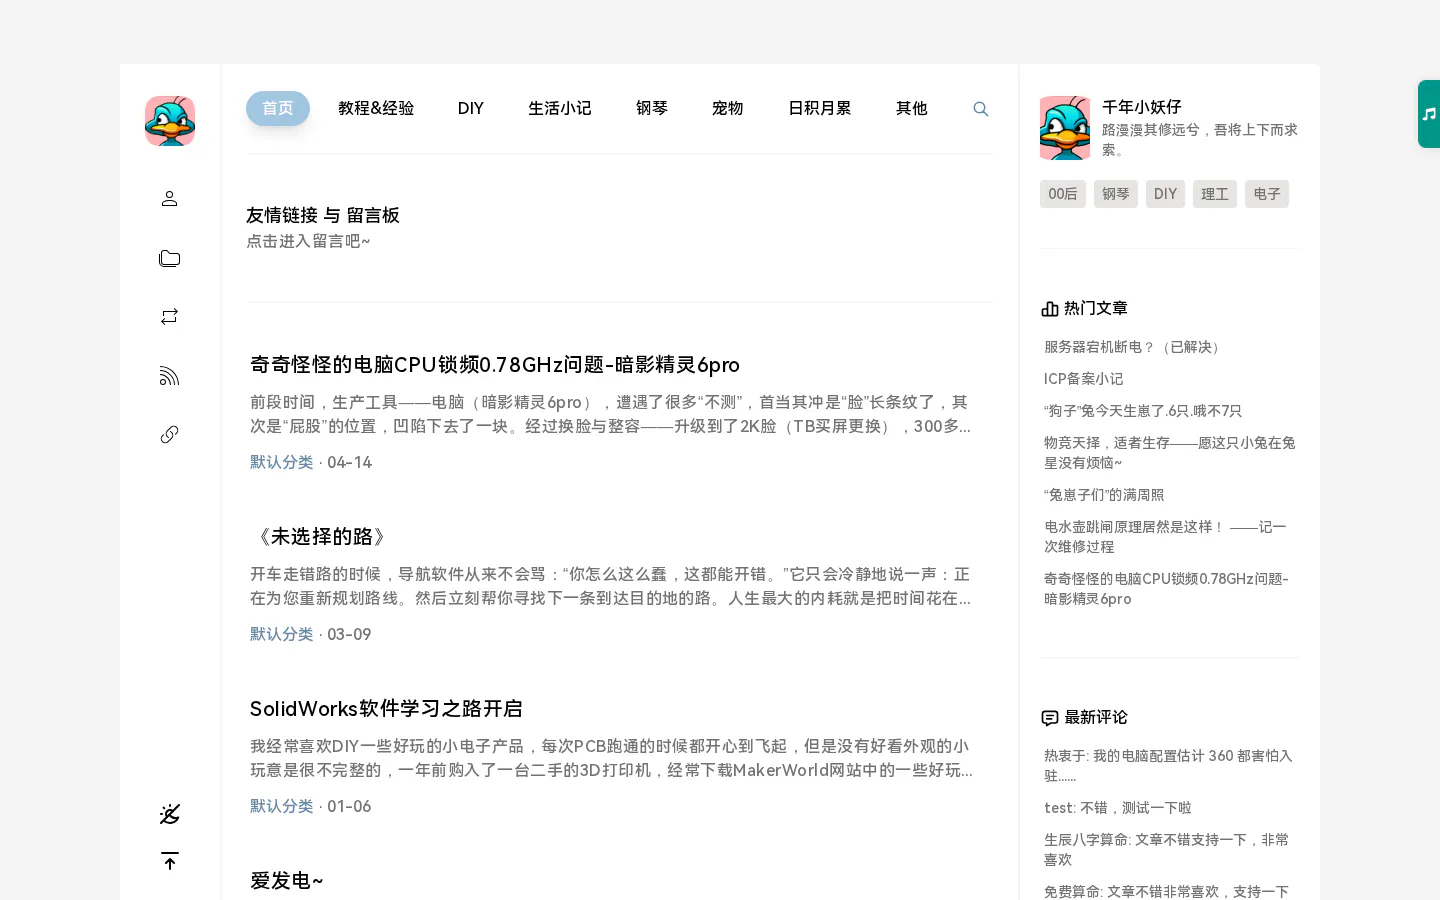Go to the DIY menu item
This screenshot has width=1440, height=900.
tap(471, 108)
